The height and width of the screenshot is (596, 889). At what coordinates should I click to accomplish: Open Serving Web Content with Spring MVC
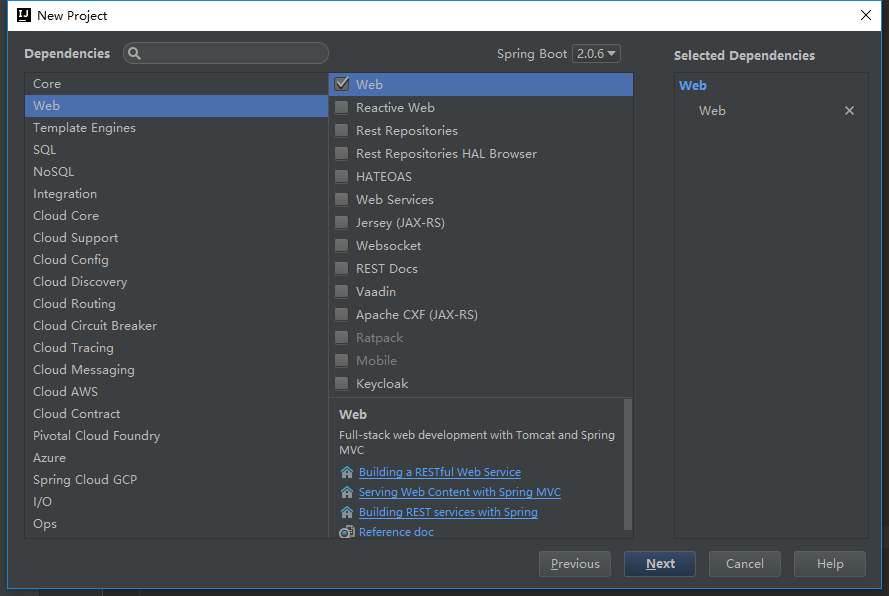460,492
